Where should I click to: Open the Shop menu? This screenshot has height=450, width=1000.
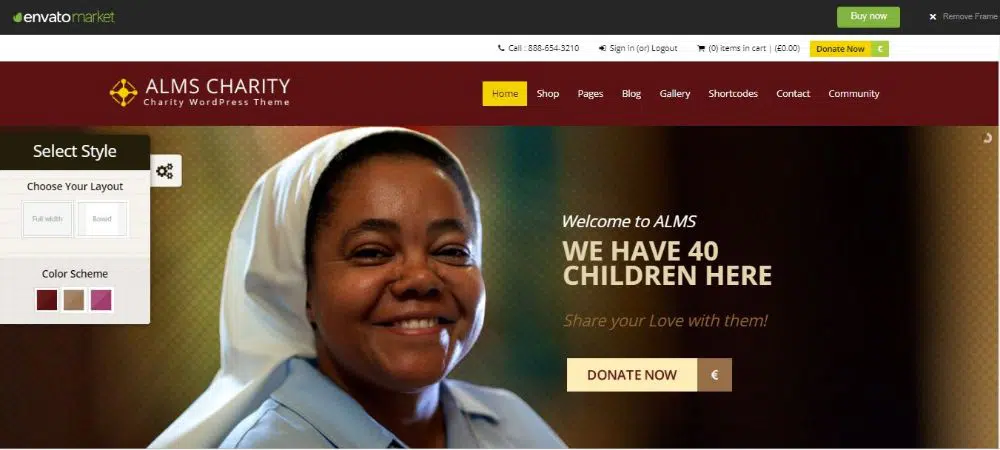[547, 94]
